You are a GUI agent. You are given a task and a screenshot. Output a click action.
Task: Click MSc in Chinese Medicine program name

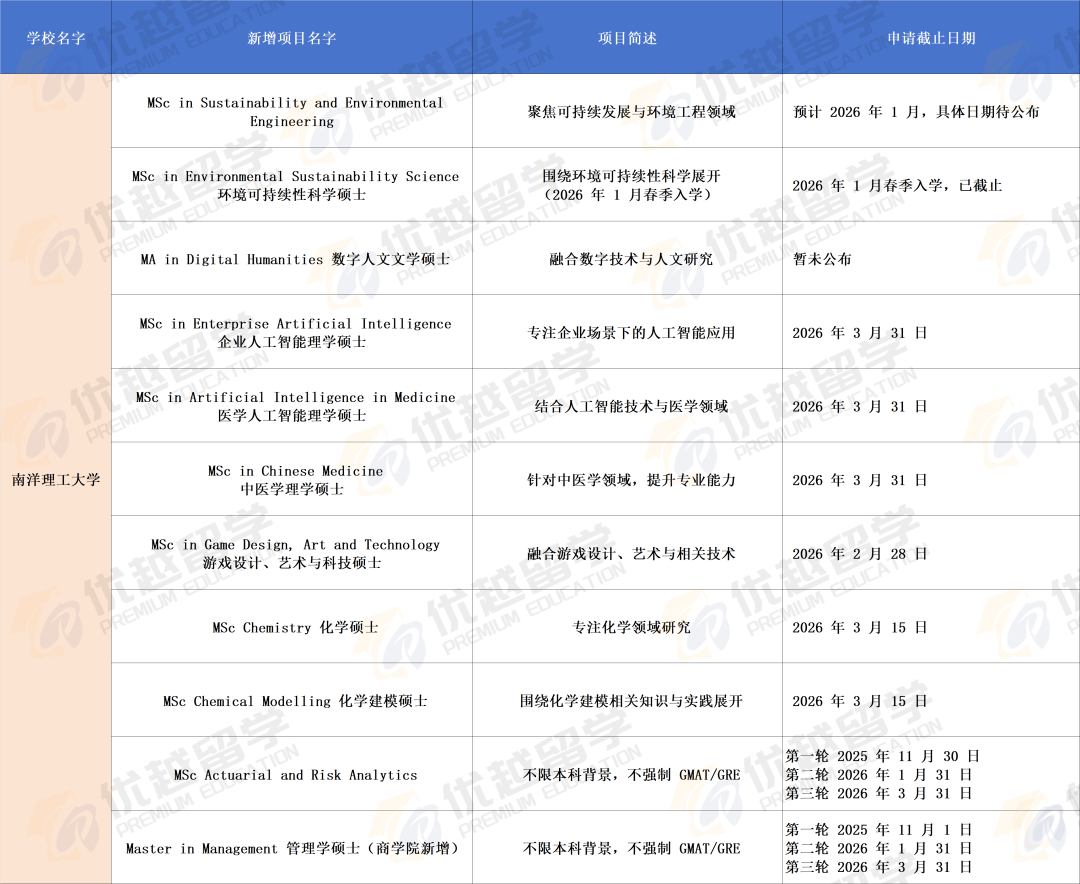[293, 480]
